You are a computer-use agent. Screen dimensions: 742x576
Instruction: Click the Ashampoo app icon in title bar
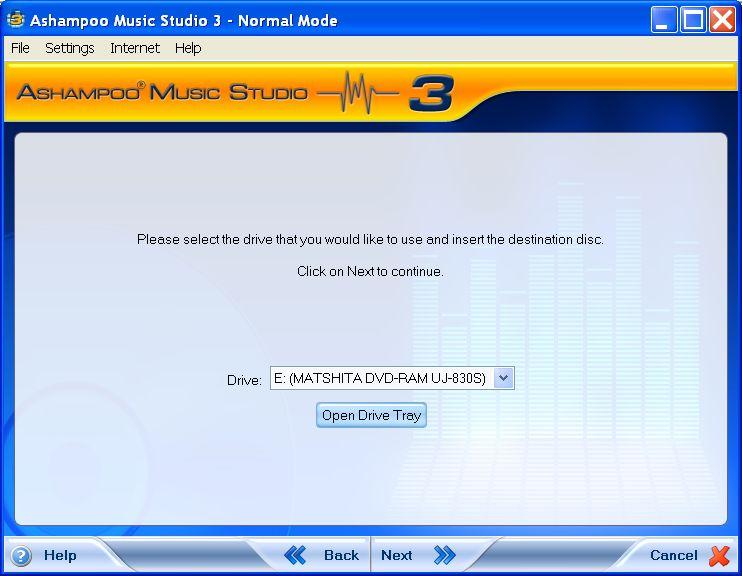[15, 20]
